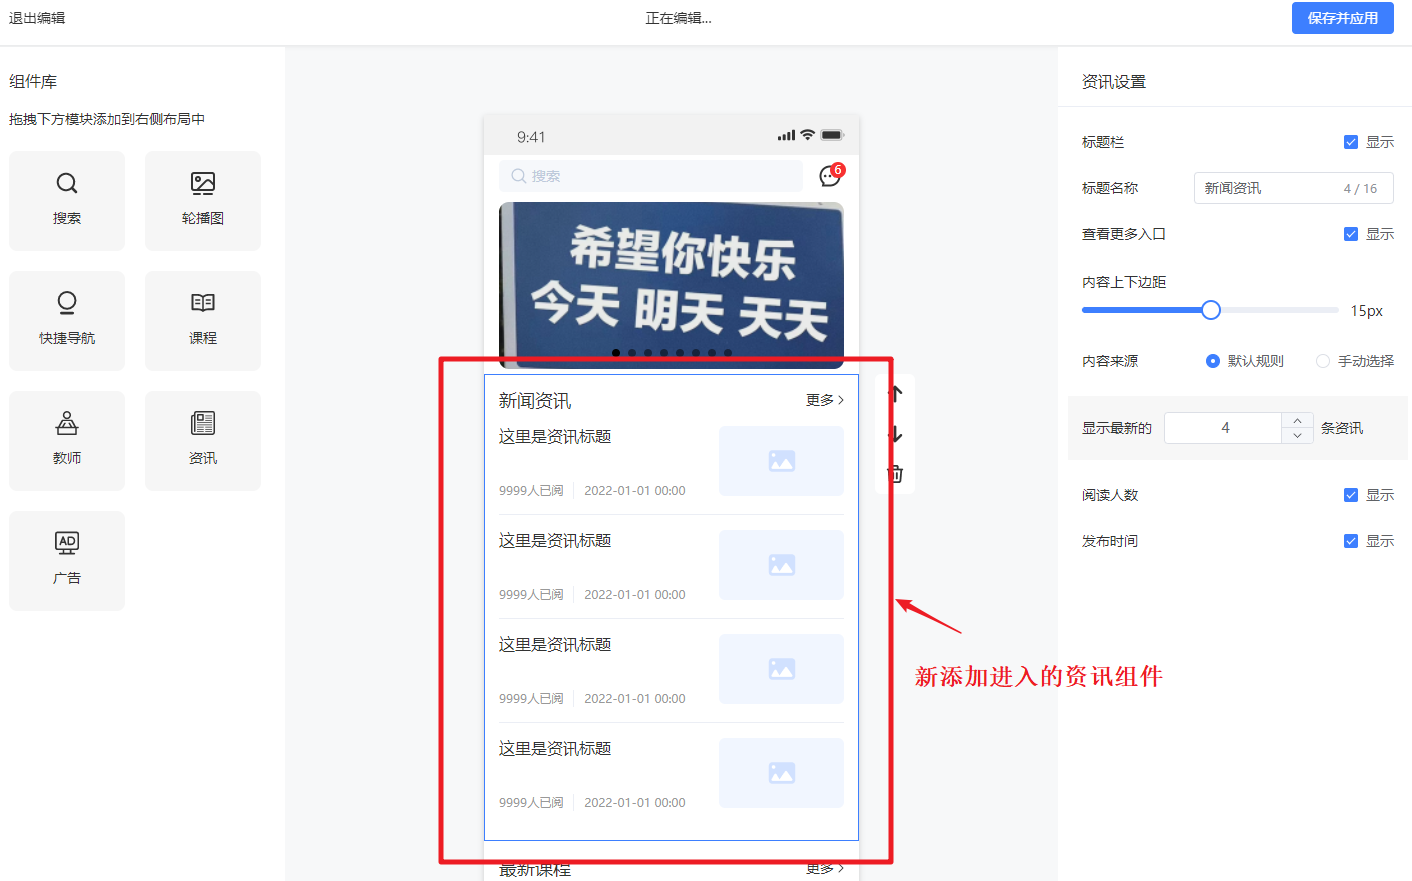Click the image placeholder of second news item
The height and width of the screenshot is (881, 1412).
click(781, 565)
